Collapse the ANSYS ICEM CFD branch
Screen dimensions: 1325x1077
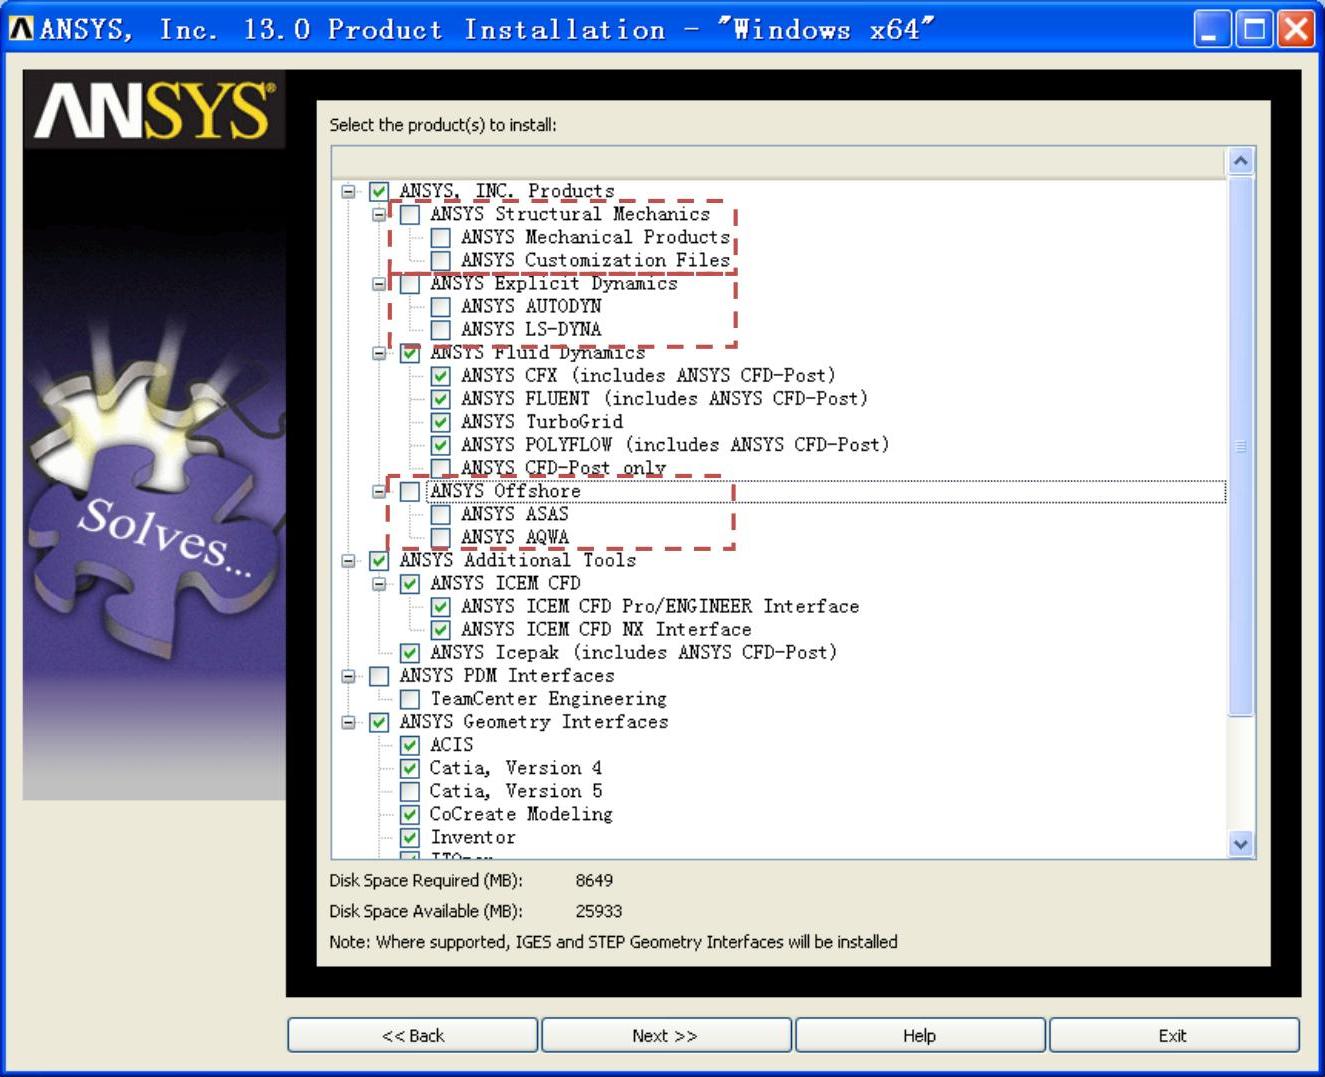pos(379,584)
